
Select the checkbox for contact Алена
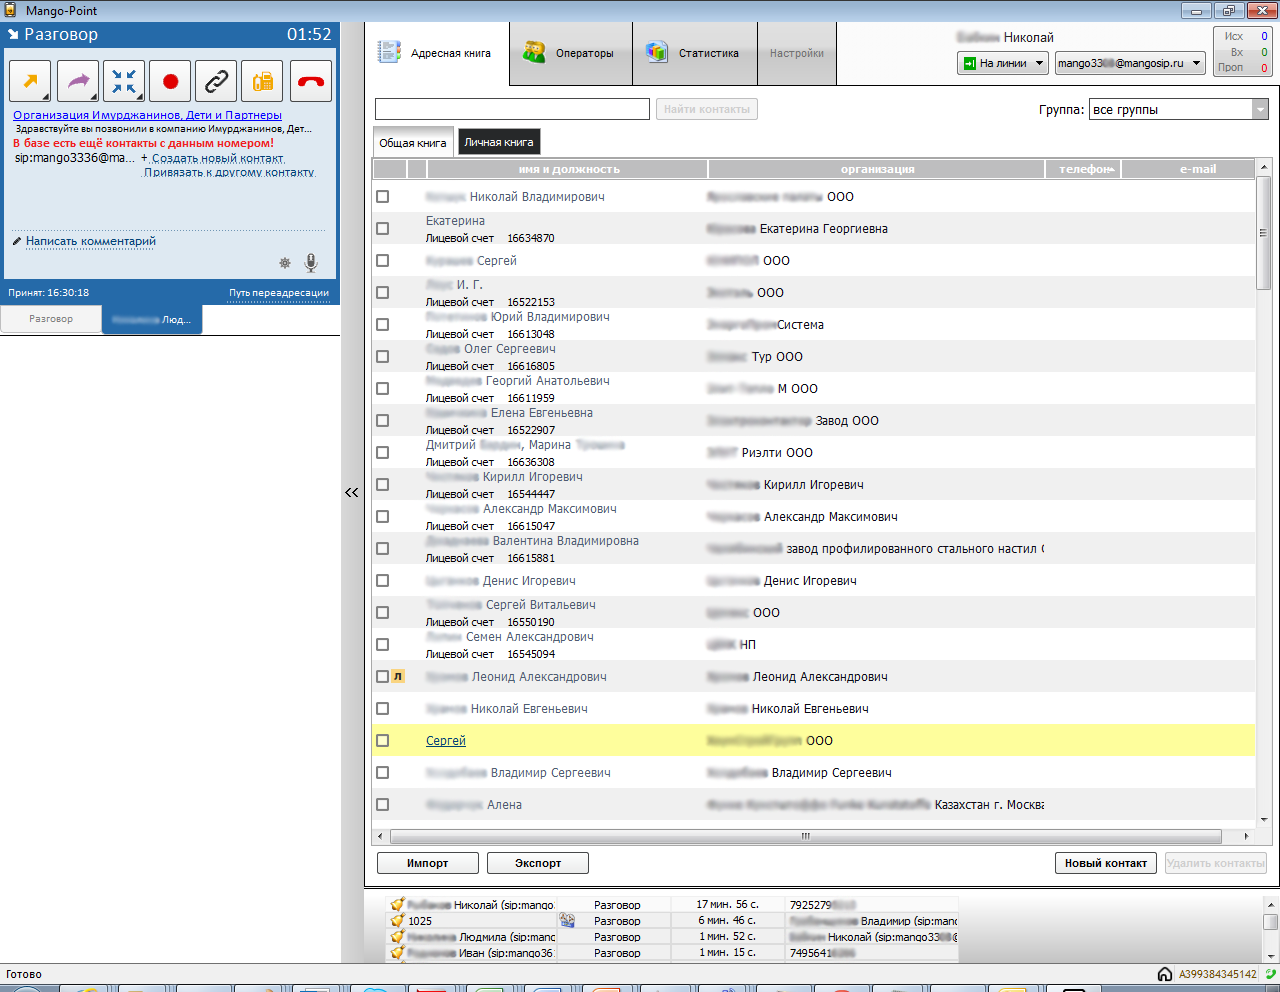click(x=382, y=805)
